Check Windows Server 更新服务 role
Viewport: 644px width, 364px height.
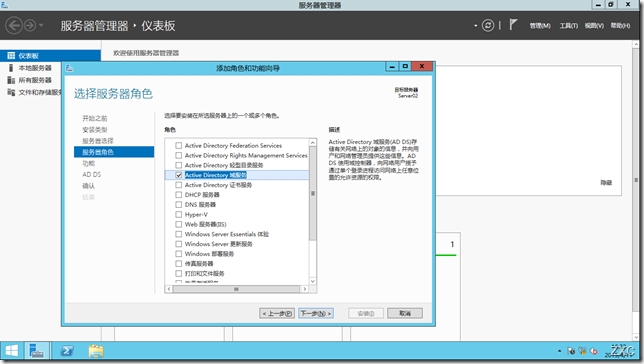(178, 244)
